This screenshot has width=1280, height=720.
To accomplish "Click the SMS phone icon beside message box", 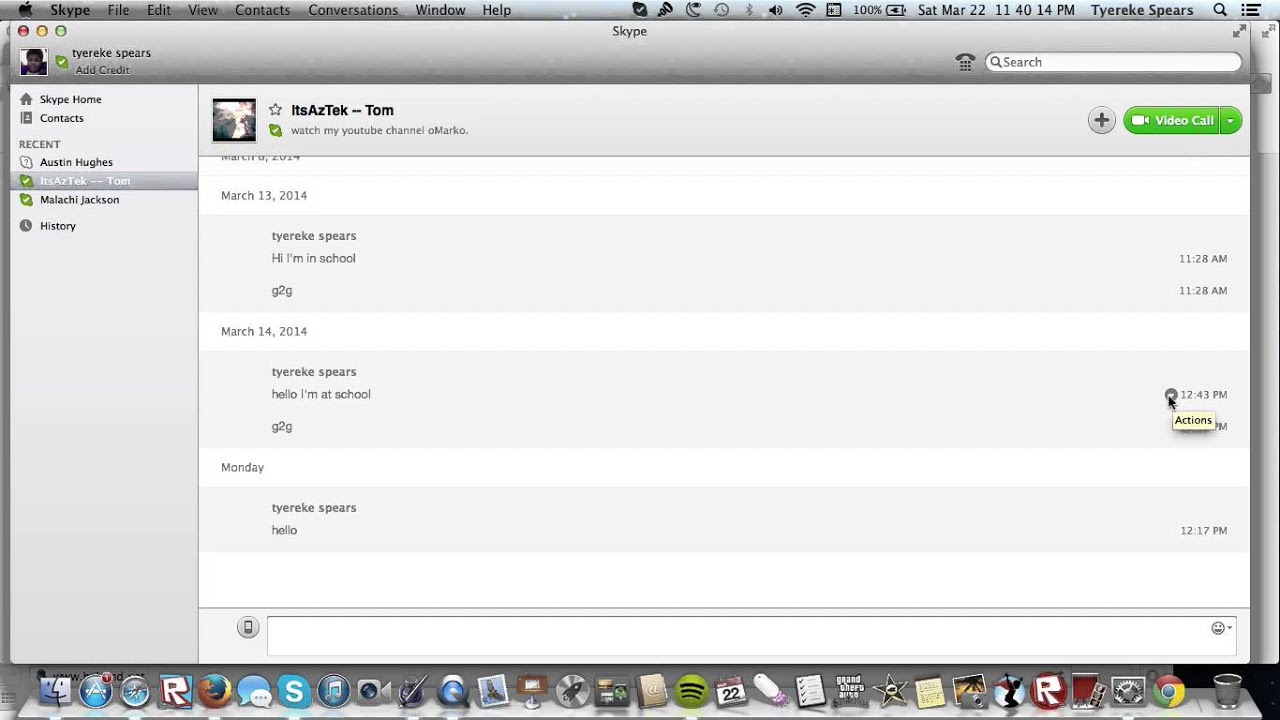I will [x=248, y=627].
